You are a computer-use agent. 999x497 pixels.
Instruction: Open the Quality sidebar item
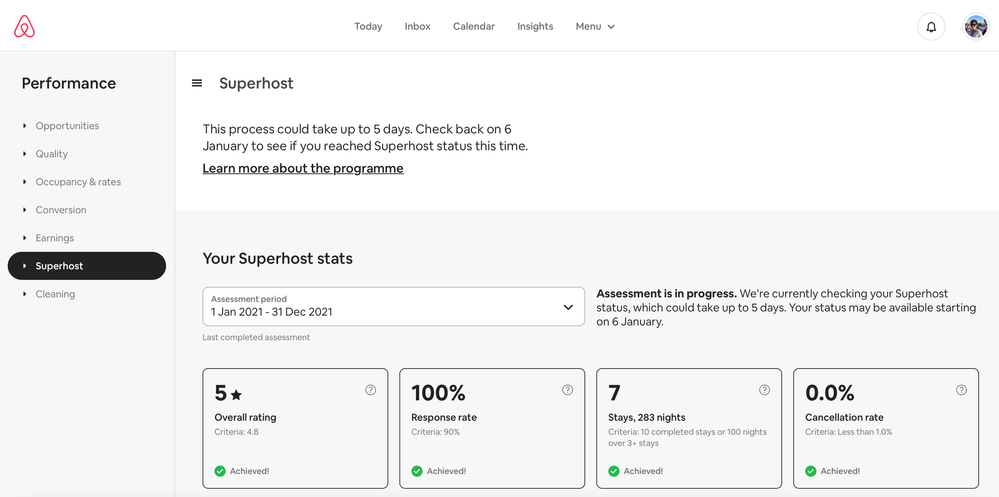tap(52, 154)
